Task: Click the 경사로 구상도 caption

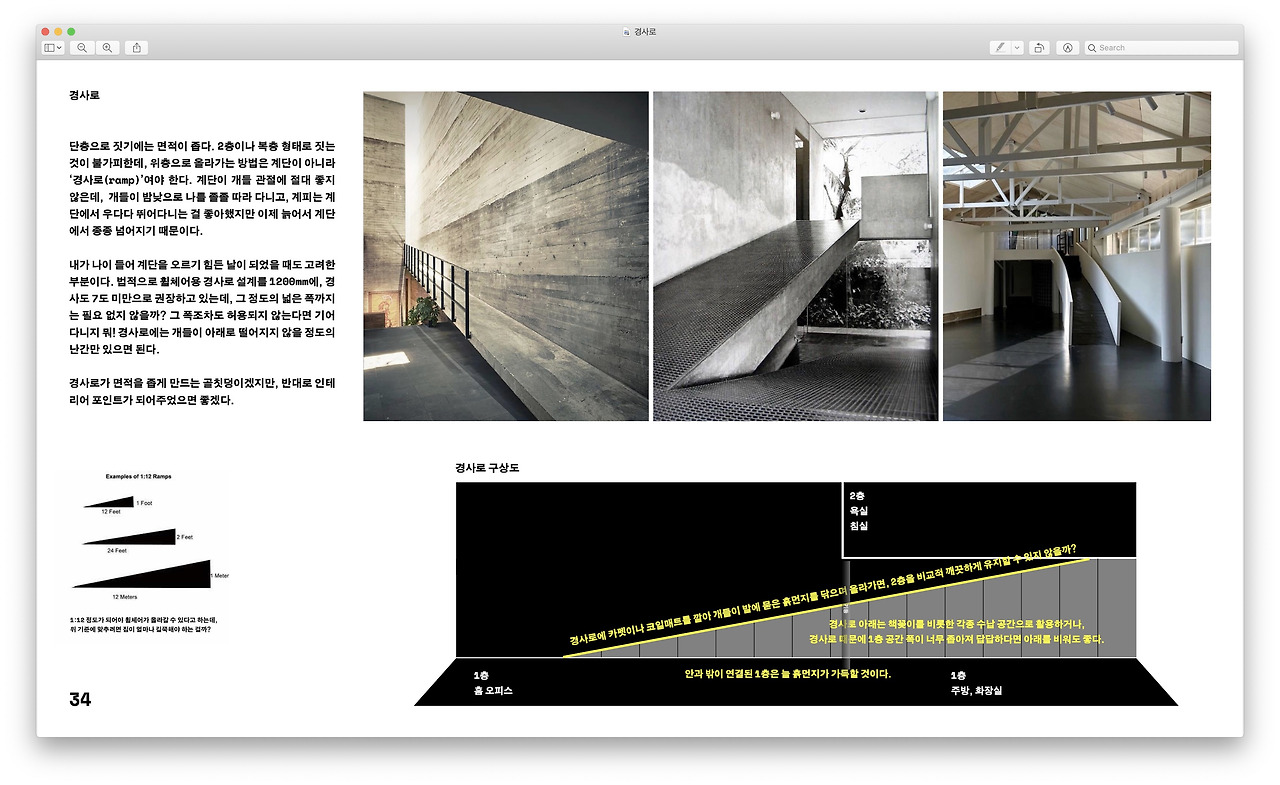Action: pos(487,468)
